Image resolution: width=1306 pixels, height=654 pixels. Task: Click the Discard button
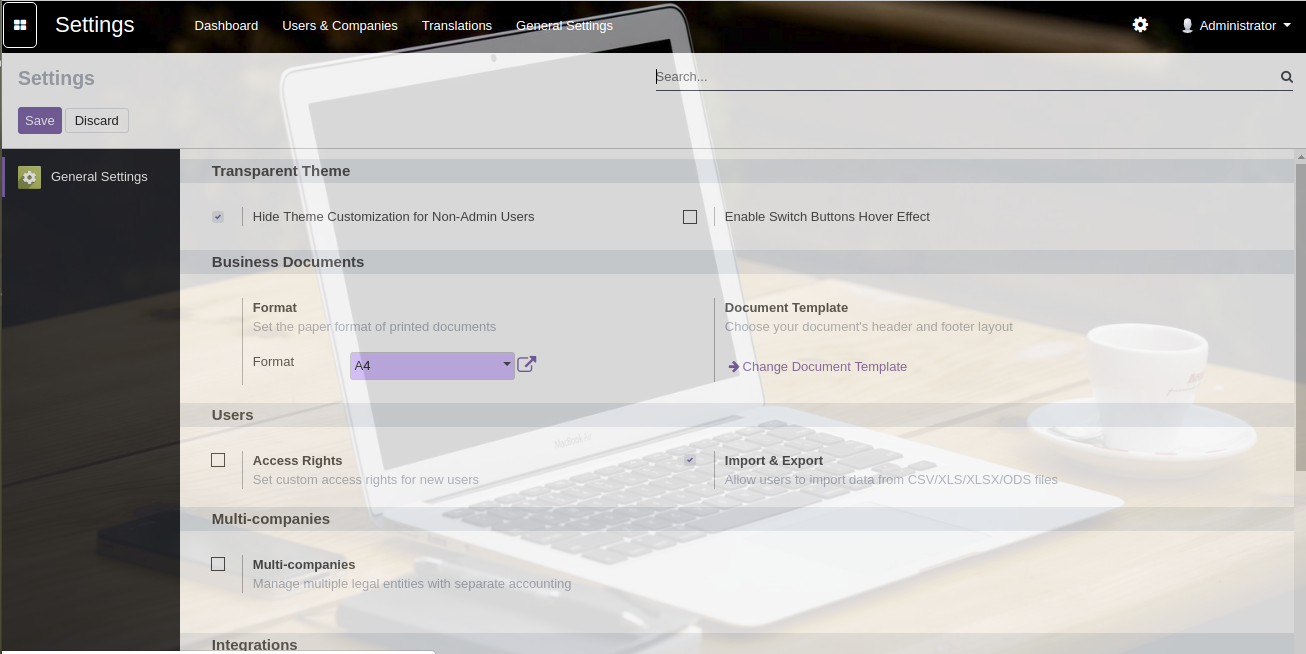point(97,120)
